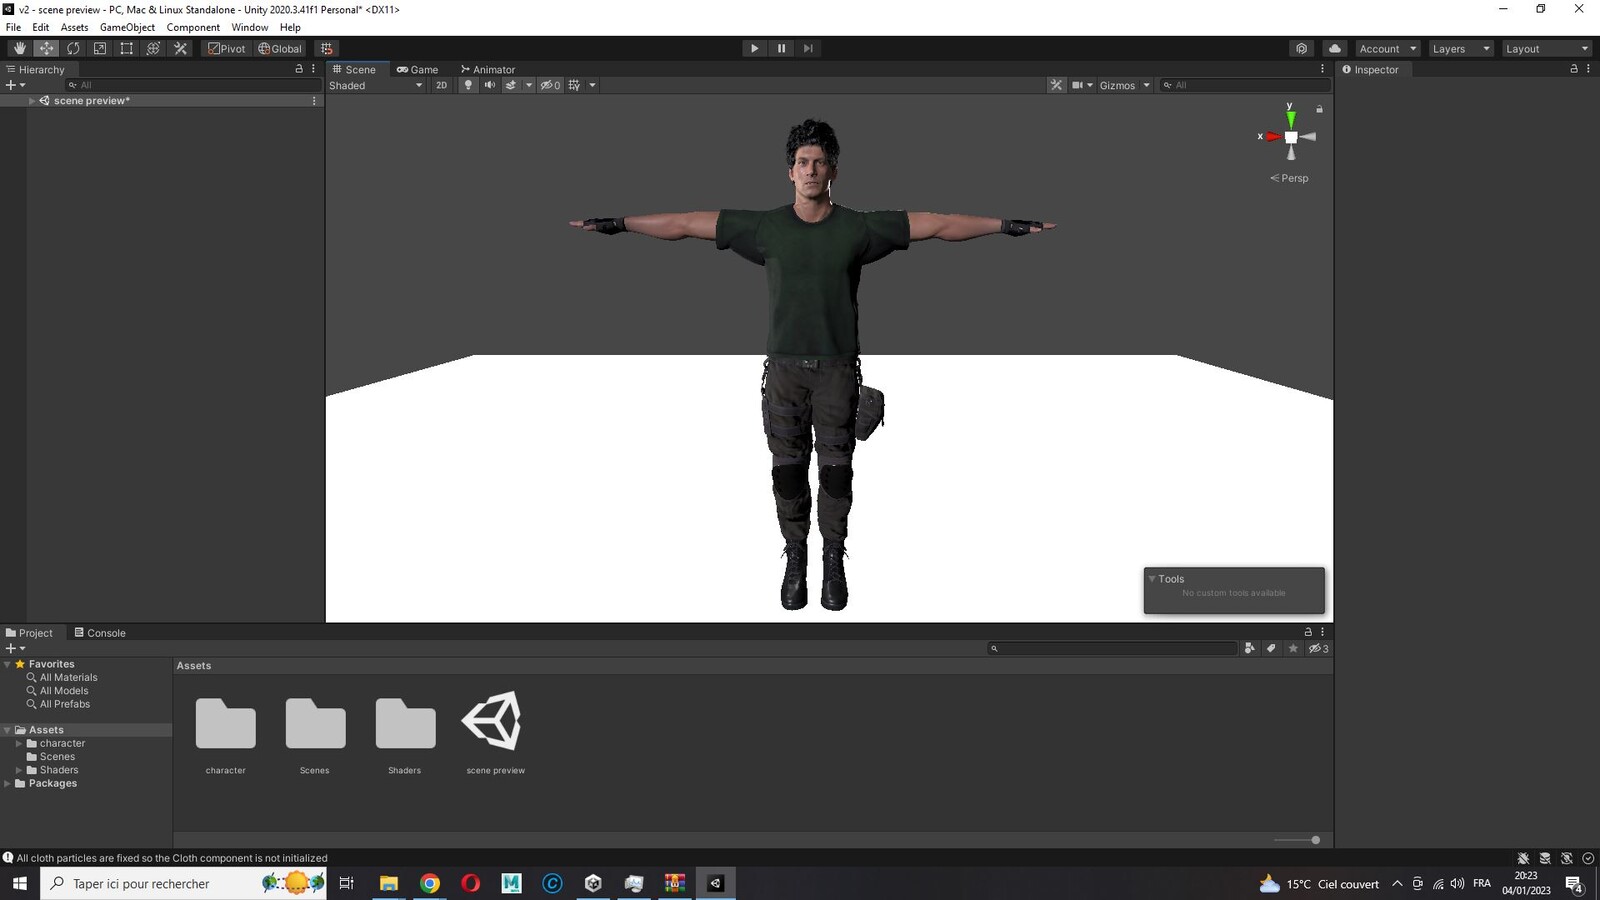Lock the Inspector panel

pyautogui.click(x=1573, y=69)
